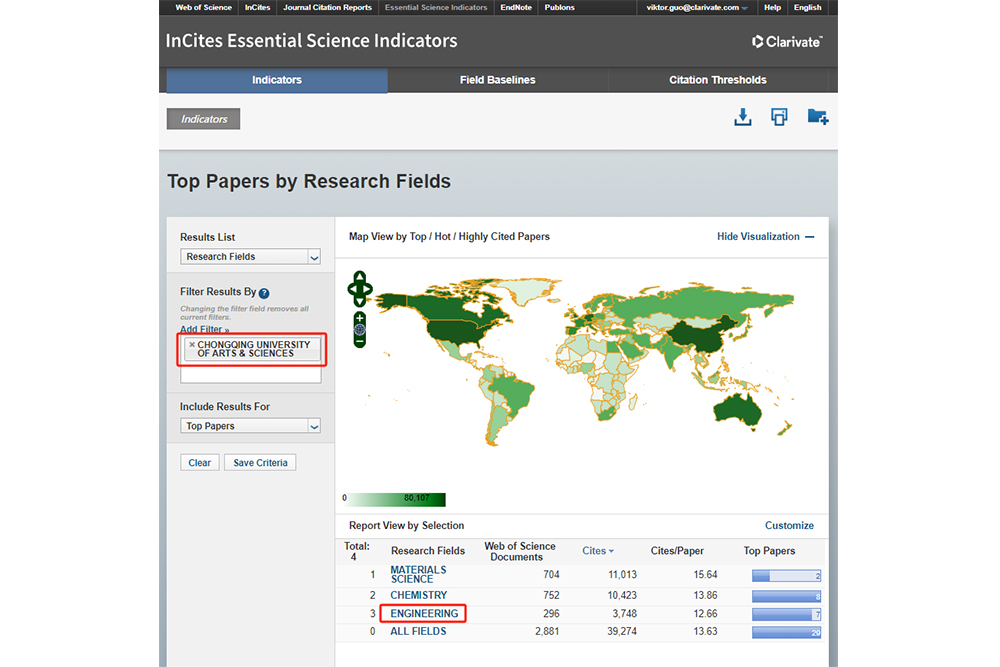The width and height of the screenshot is (1000, 667).
Task: Expand the user account email menu
Action: coord(697,7)
